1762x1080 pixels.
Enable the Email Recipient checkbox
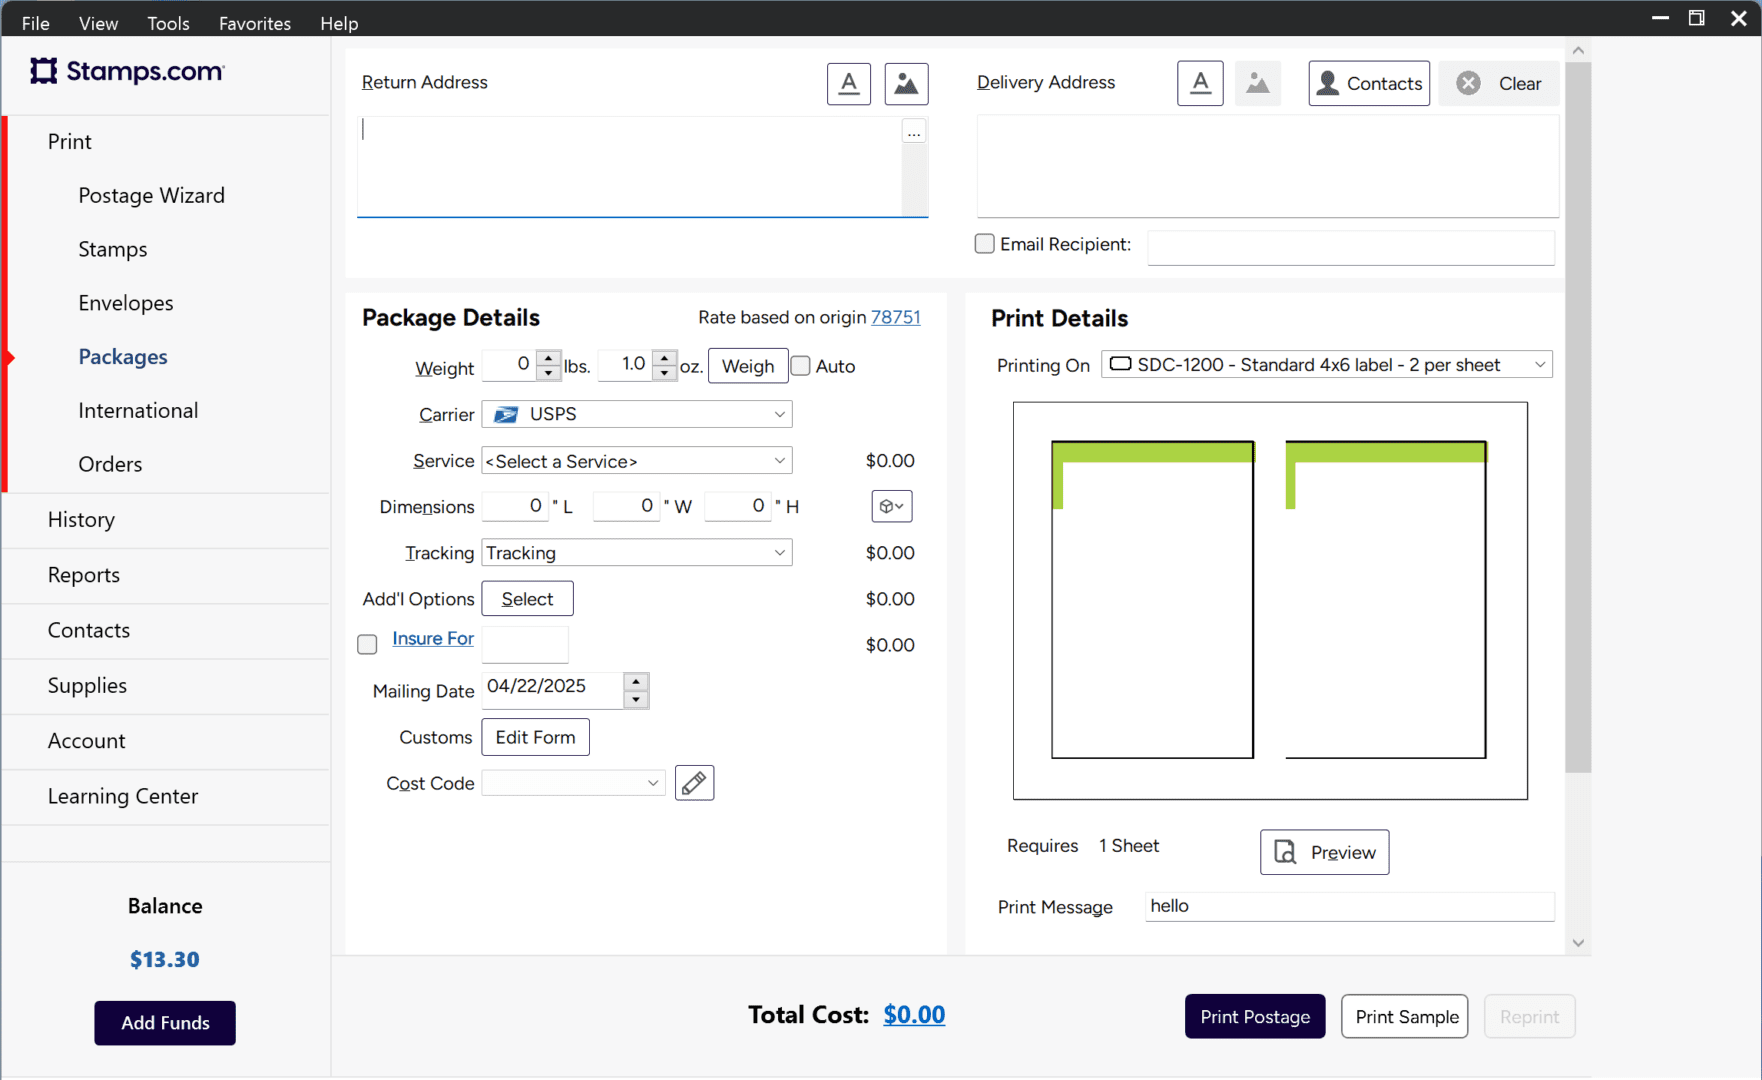pos(985,244)
